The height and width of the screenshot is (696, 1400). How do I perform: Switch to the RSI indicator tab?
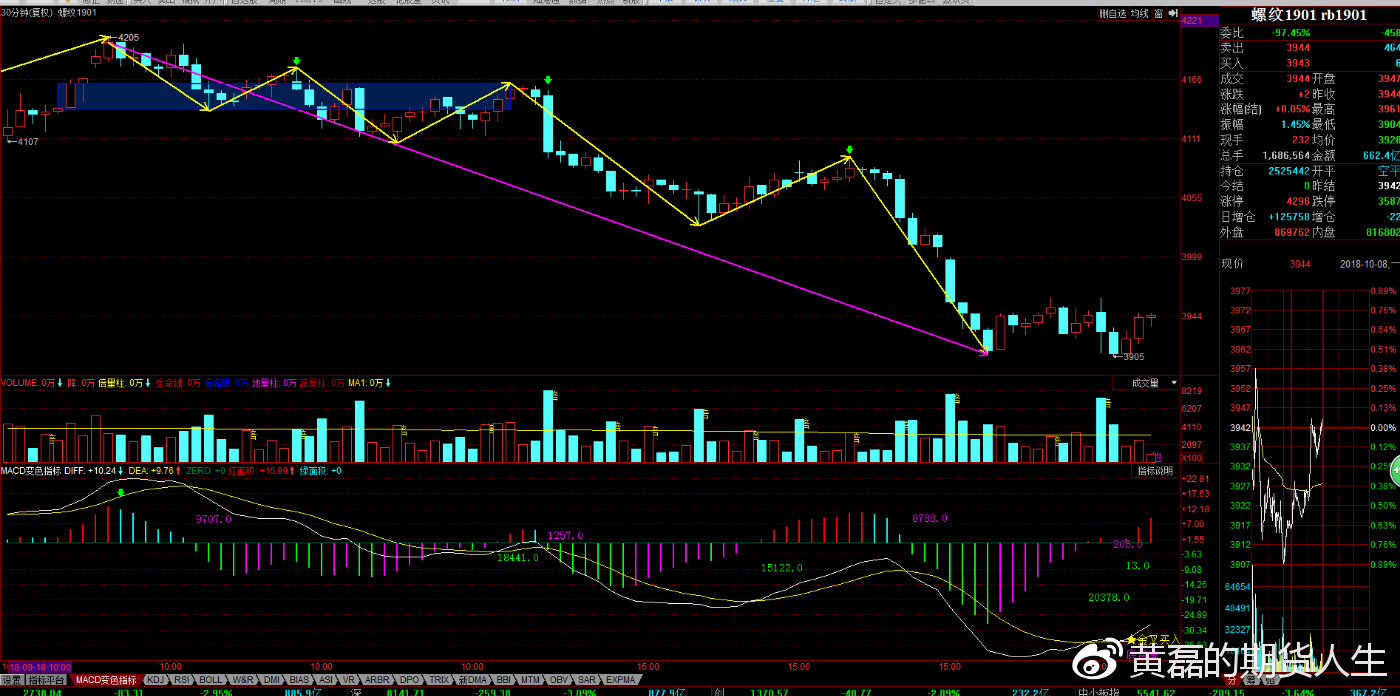tap(182, 679)
